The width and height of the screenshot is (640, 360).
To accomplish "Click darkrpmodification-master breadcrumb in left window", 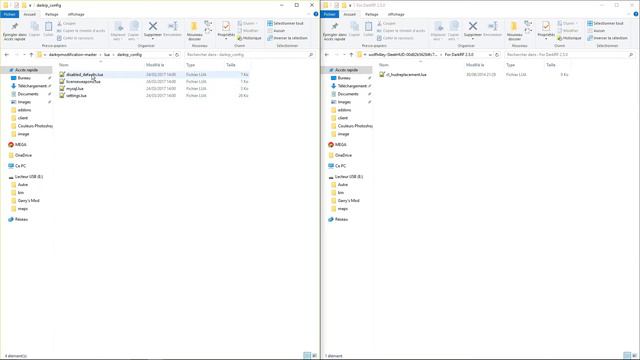I will 73,55.
